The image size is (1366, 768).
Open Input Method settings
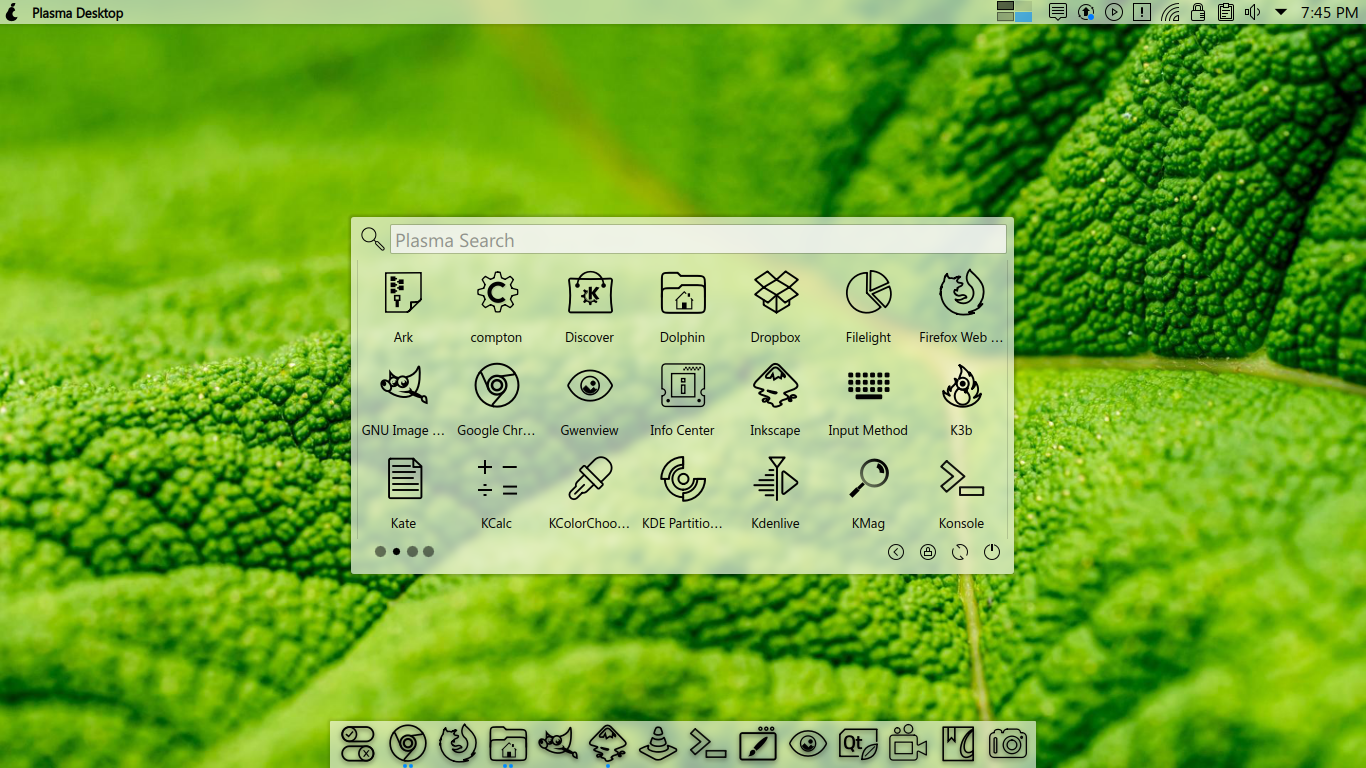pyautogui.click(x=868, y=400)
